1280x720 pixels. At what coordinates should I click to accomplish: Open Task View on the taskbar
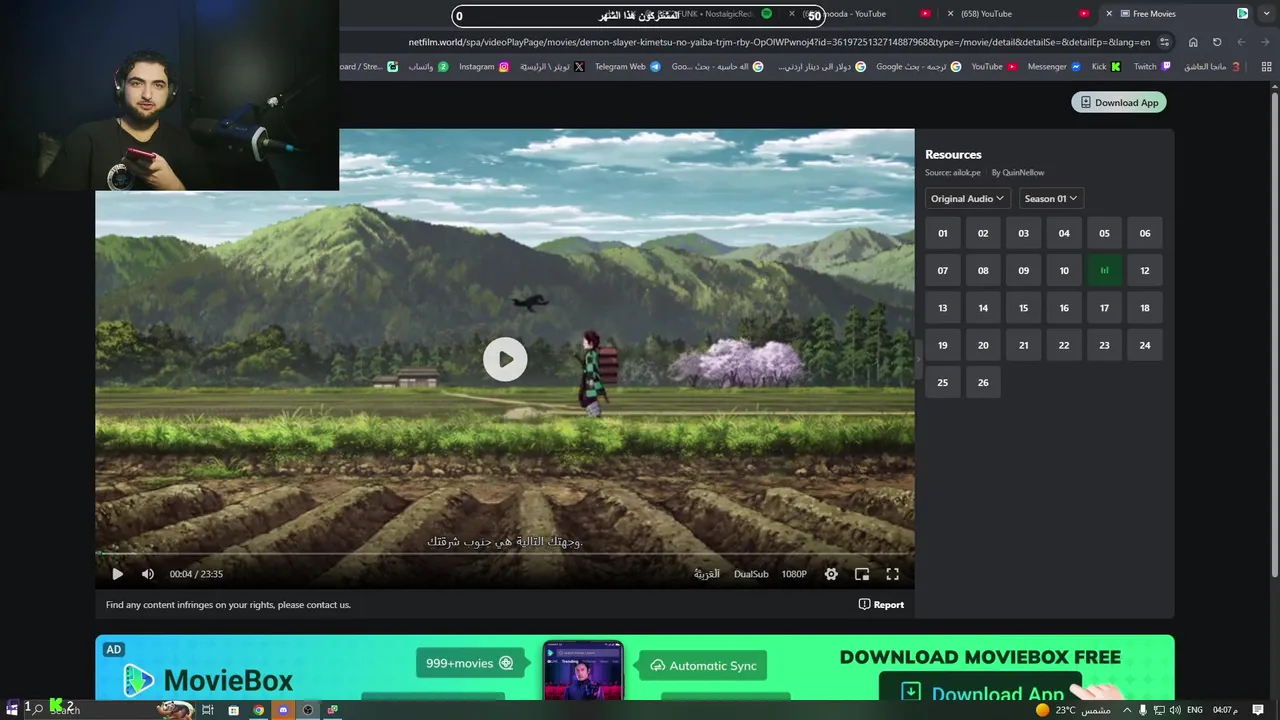(208, 710)
